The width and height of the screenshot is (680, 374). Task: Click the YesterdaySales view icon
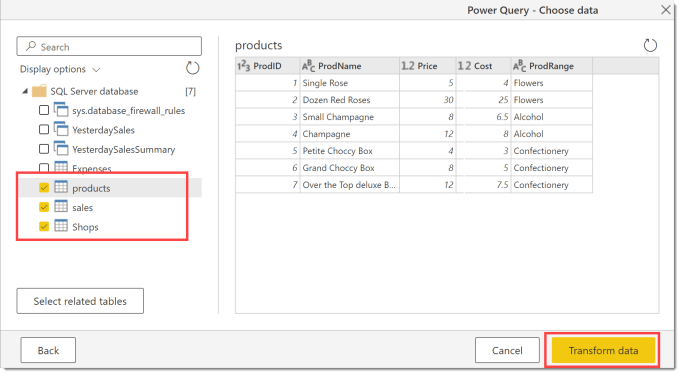(x=61, y=129)
